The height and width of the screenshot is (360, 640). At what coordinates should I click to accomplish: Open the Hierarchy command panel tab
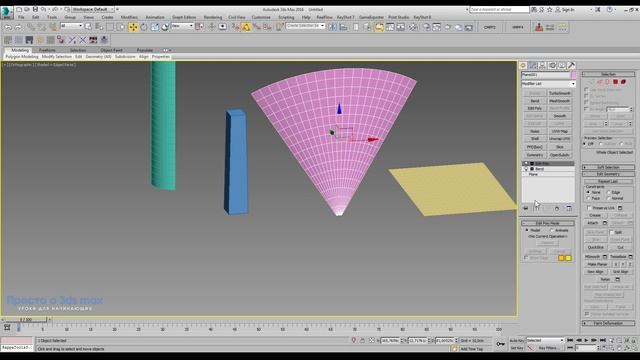coord(542,65)
